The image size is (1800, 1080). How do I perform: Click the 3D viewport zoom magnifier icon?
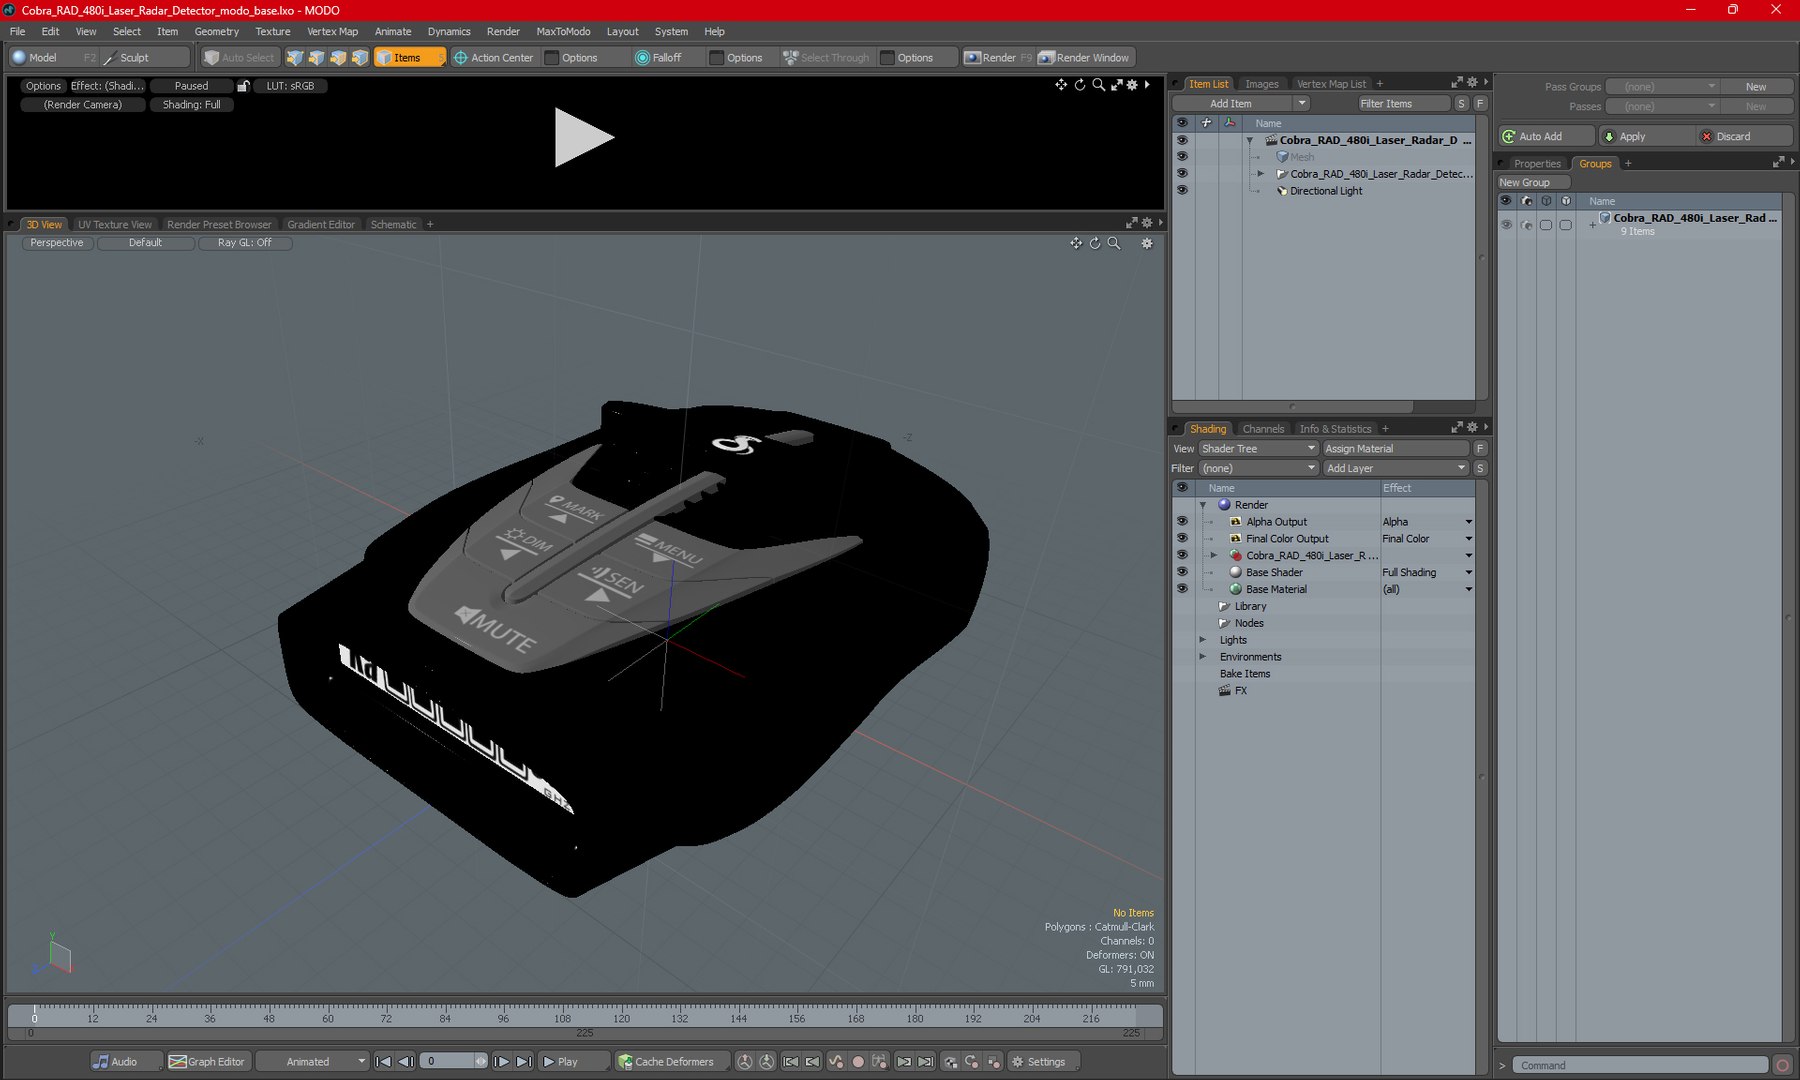[1114, 243]
